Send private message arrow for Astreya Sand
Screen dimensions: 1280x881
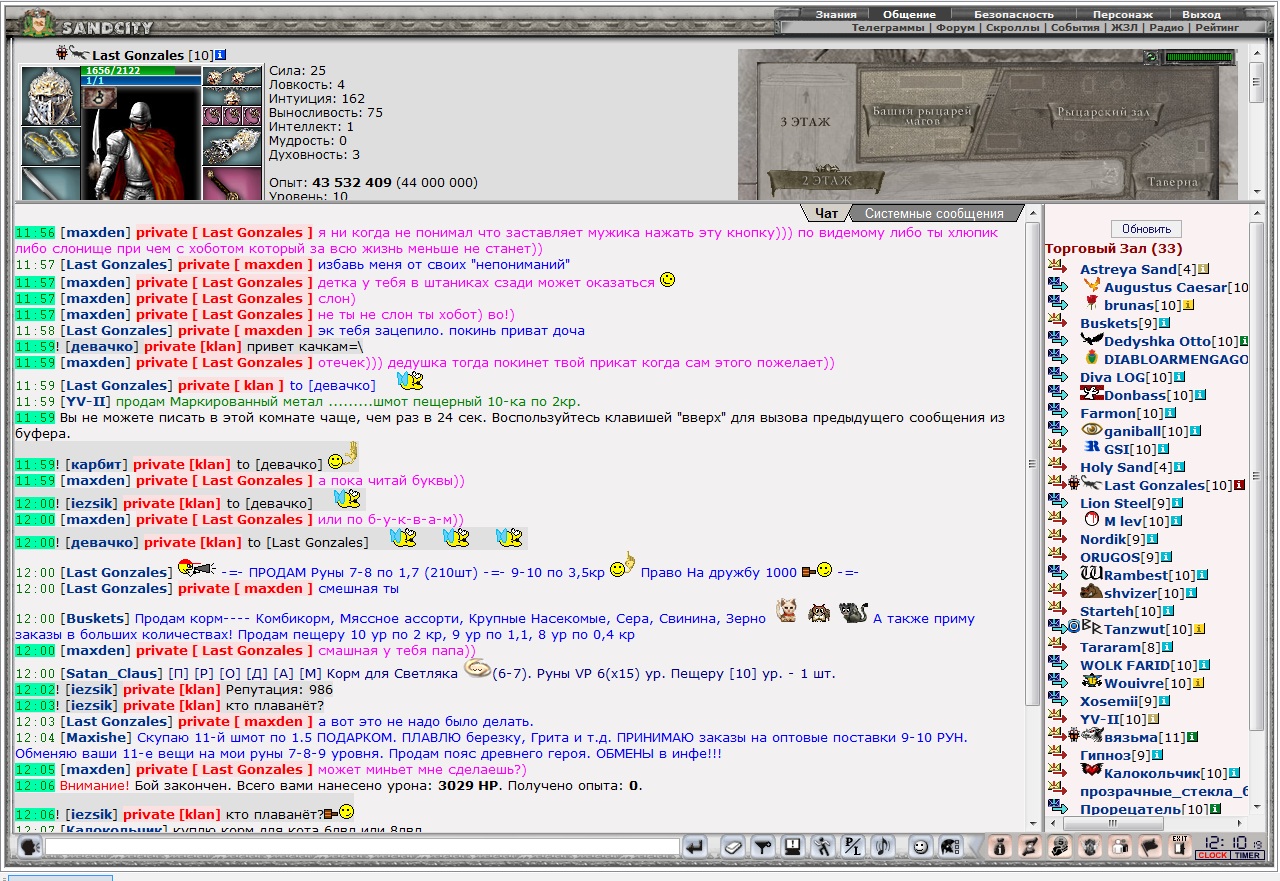(1058, 268)
